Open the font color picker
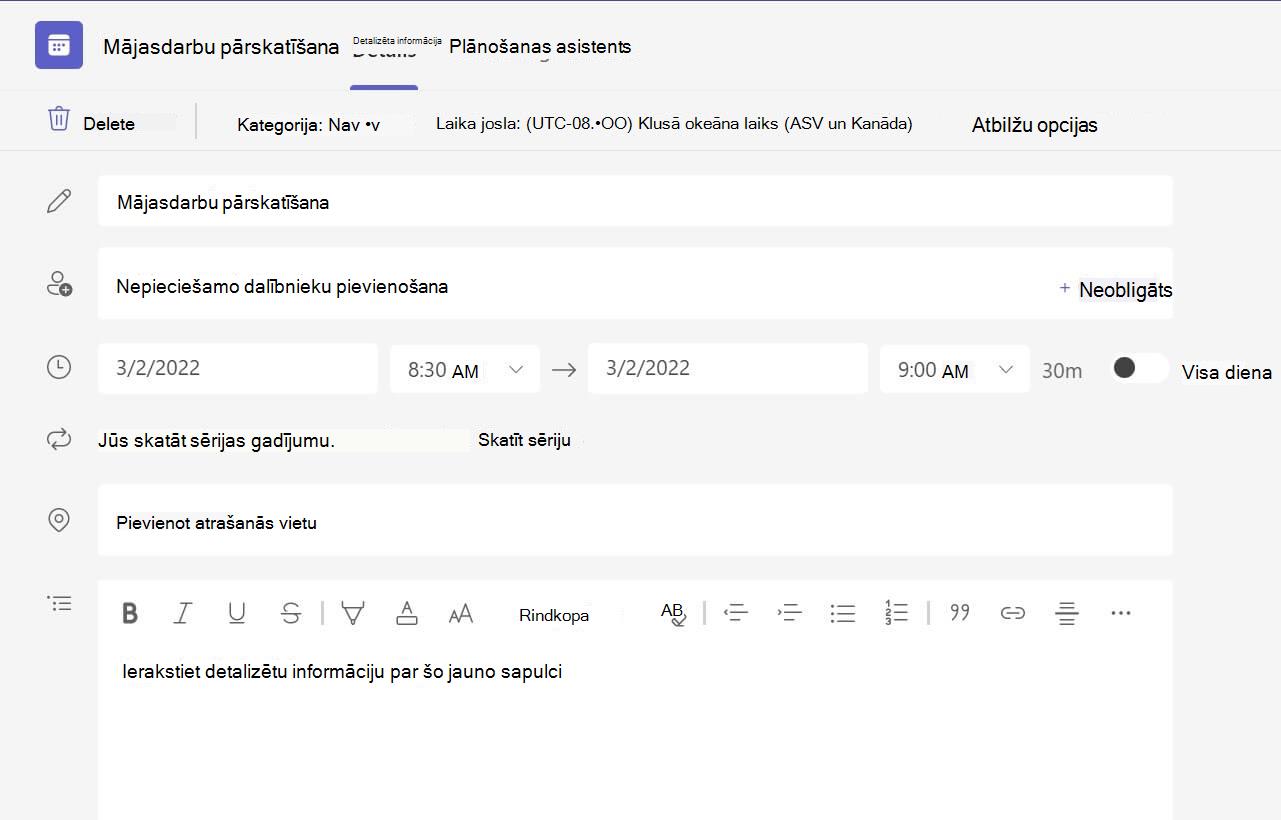Image resolution: width=1281 pixels, height=820 pixels. (406, 613)
